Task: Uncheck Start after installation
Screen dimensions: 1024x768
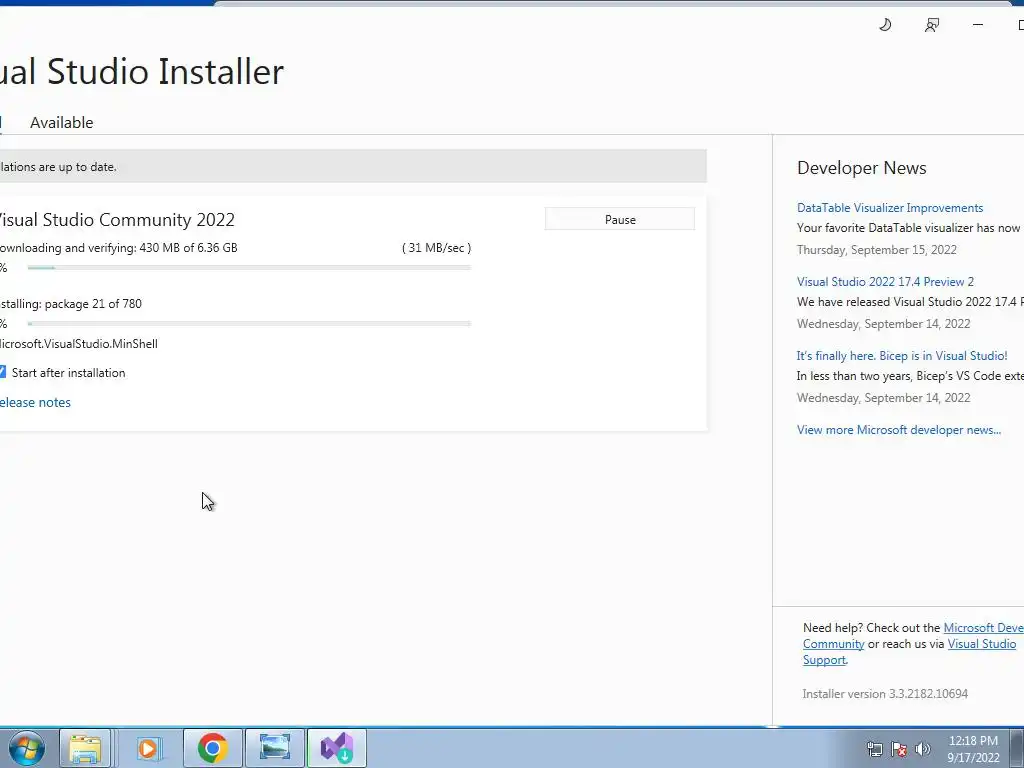Action: tap(2, 372)
